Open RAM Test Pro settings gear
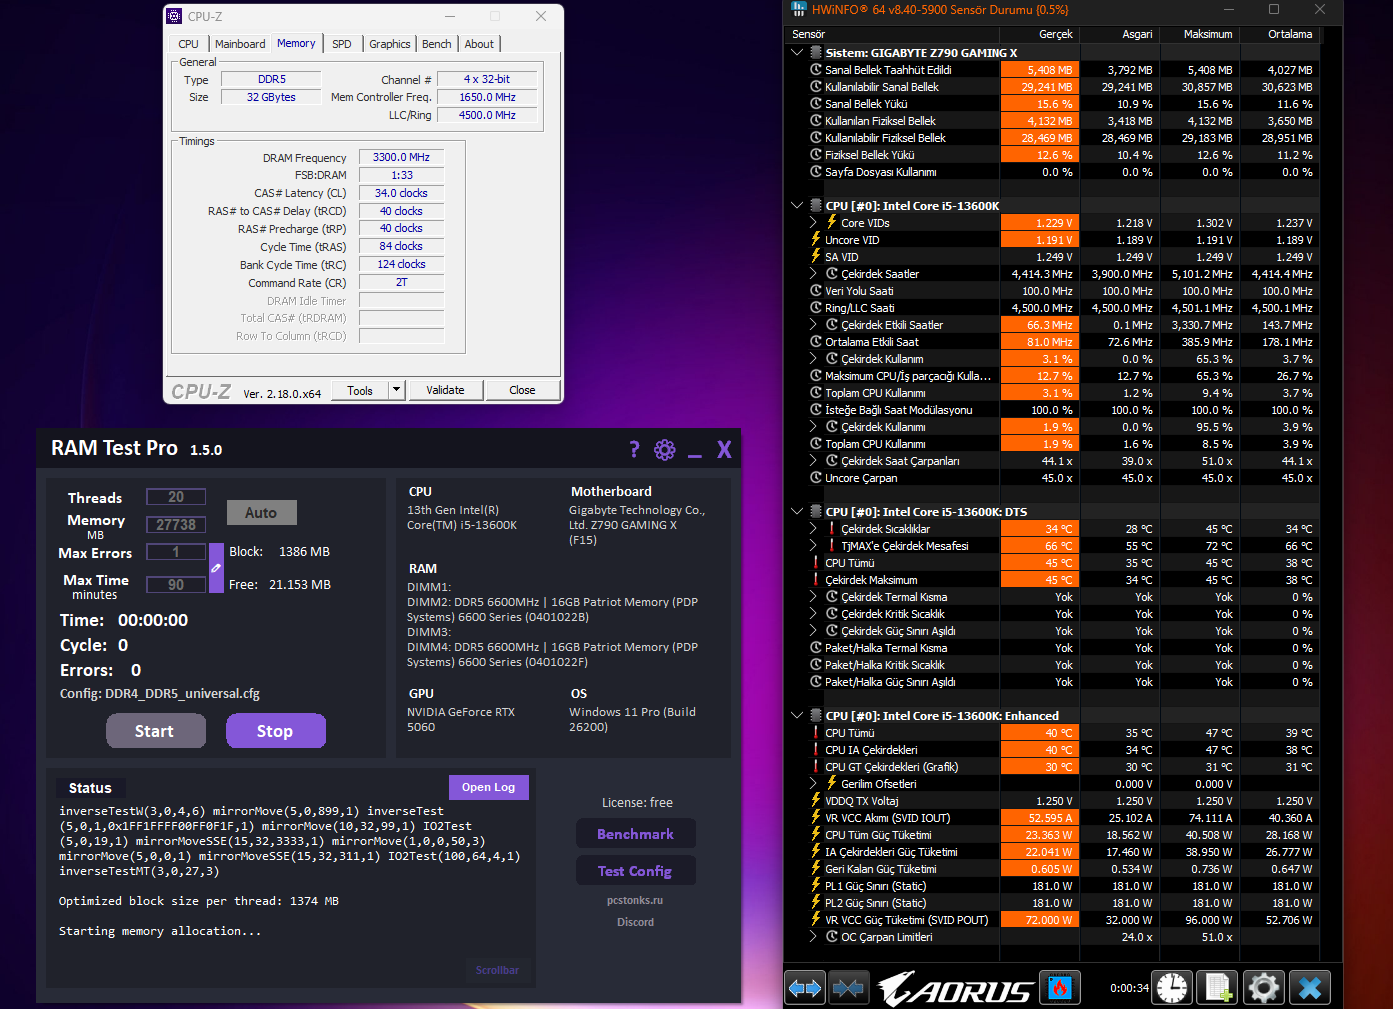 pos(665,450)
